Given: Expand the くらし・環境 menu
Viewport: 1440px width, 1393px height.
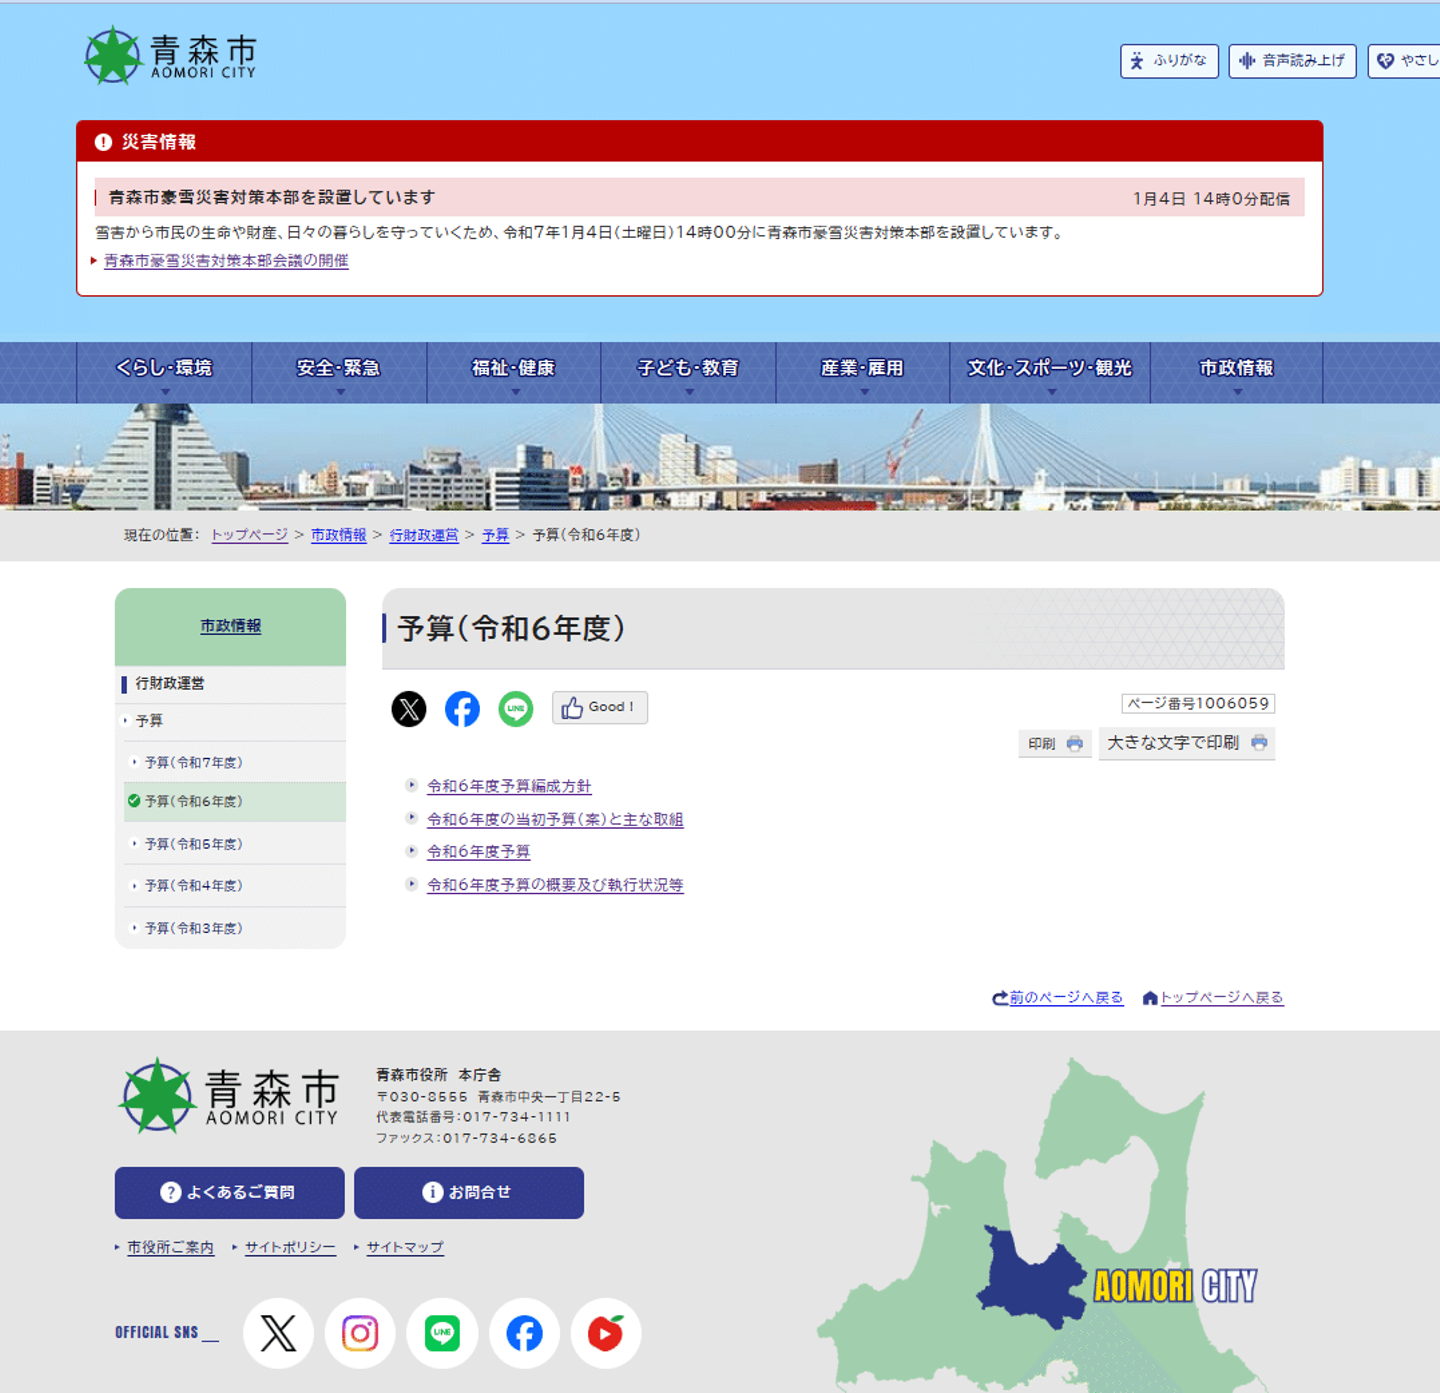Looking at the screenshot, I should [x=164, y=372].
